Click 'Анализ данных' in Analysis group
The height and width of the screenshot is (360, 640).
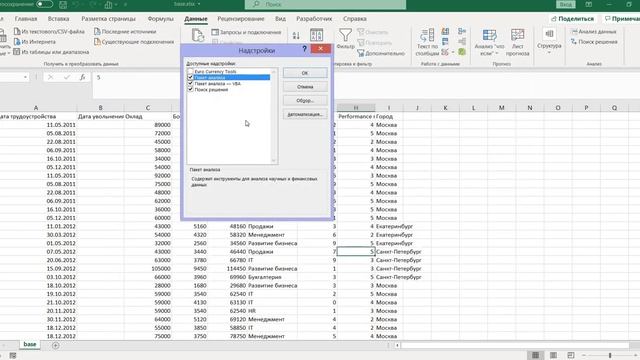tap(593, 31)
